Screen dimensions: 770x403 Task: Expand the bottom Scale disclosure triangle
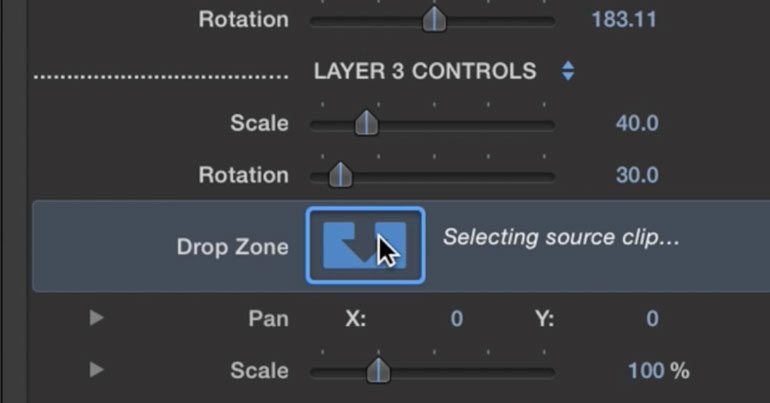96,369
